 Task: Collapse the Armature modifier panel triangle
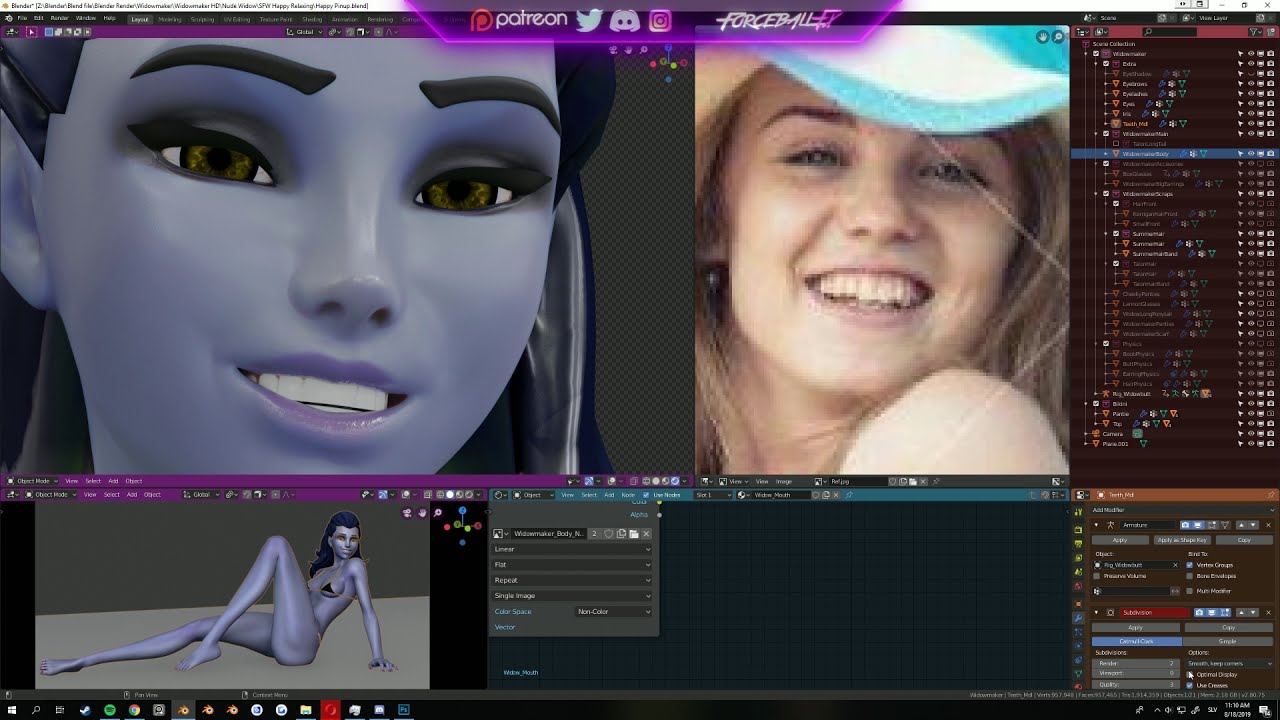1096,525
